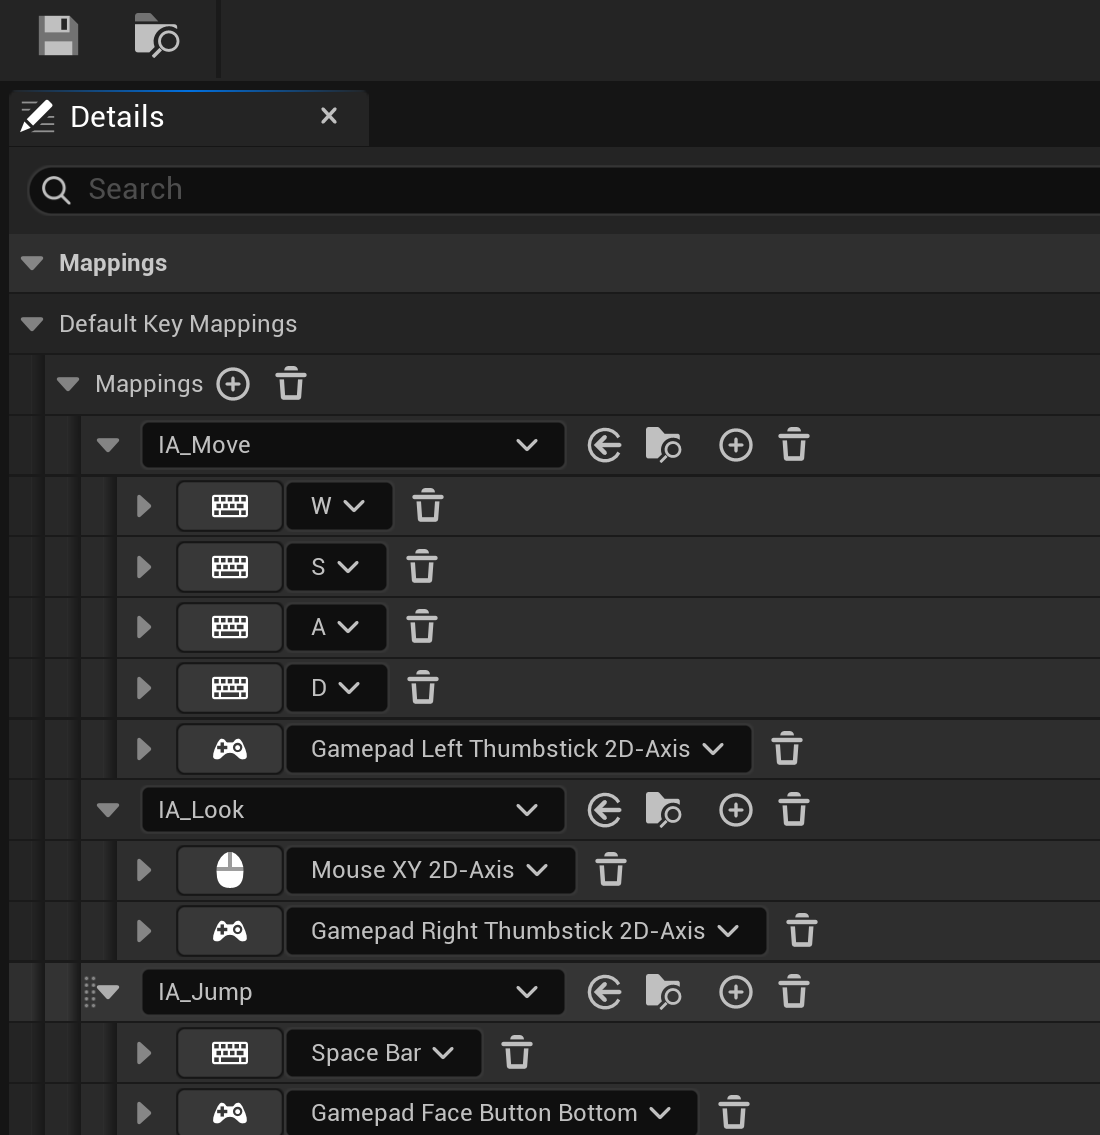
Task: Collapse the IA_Move mapping group
Action: coord(108,444)
